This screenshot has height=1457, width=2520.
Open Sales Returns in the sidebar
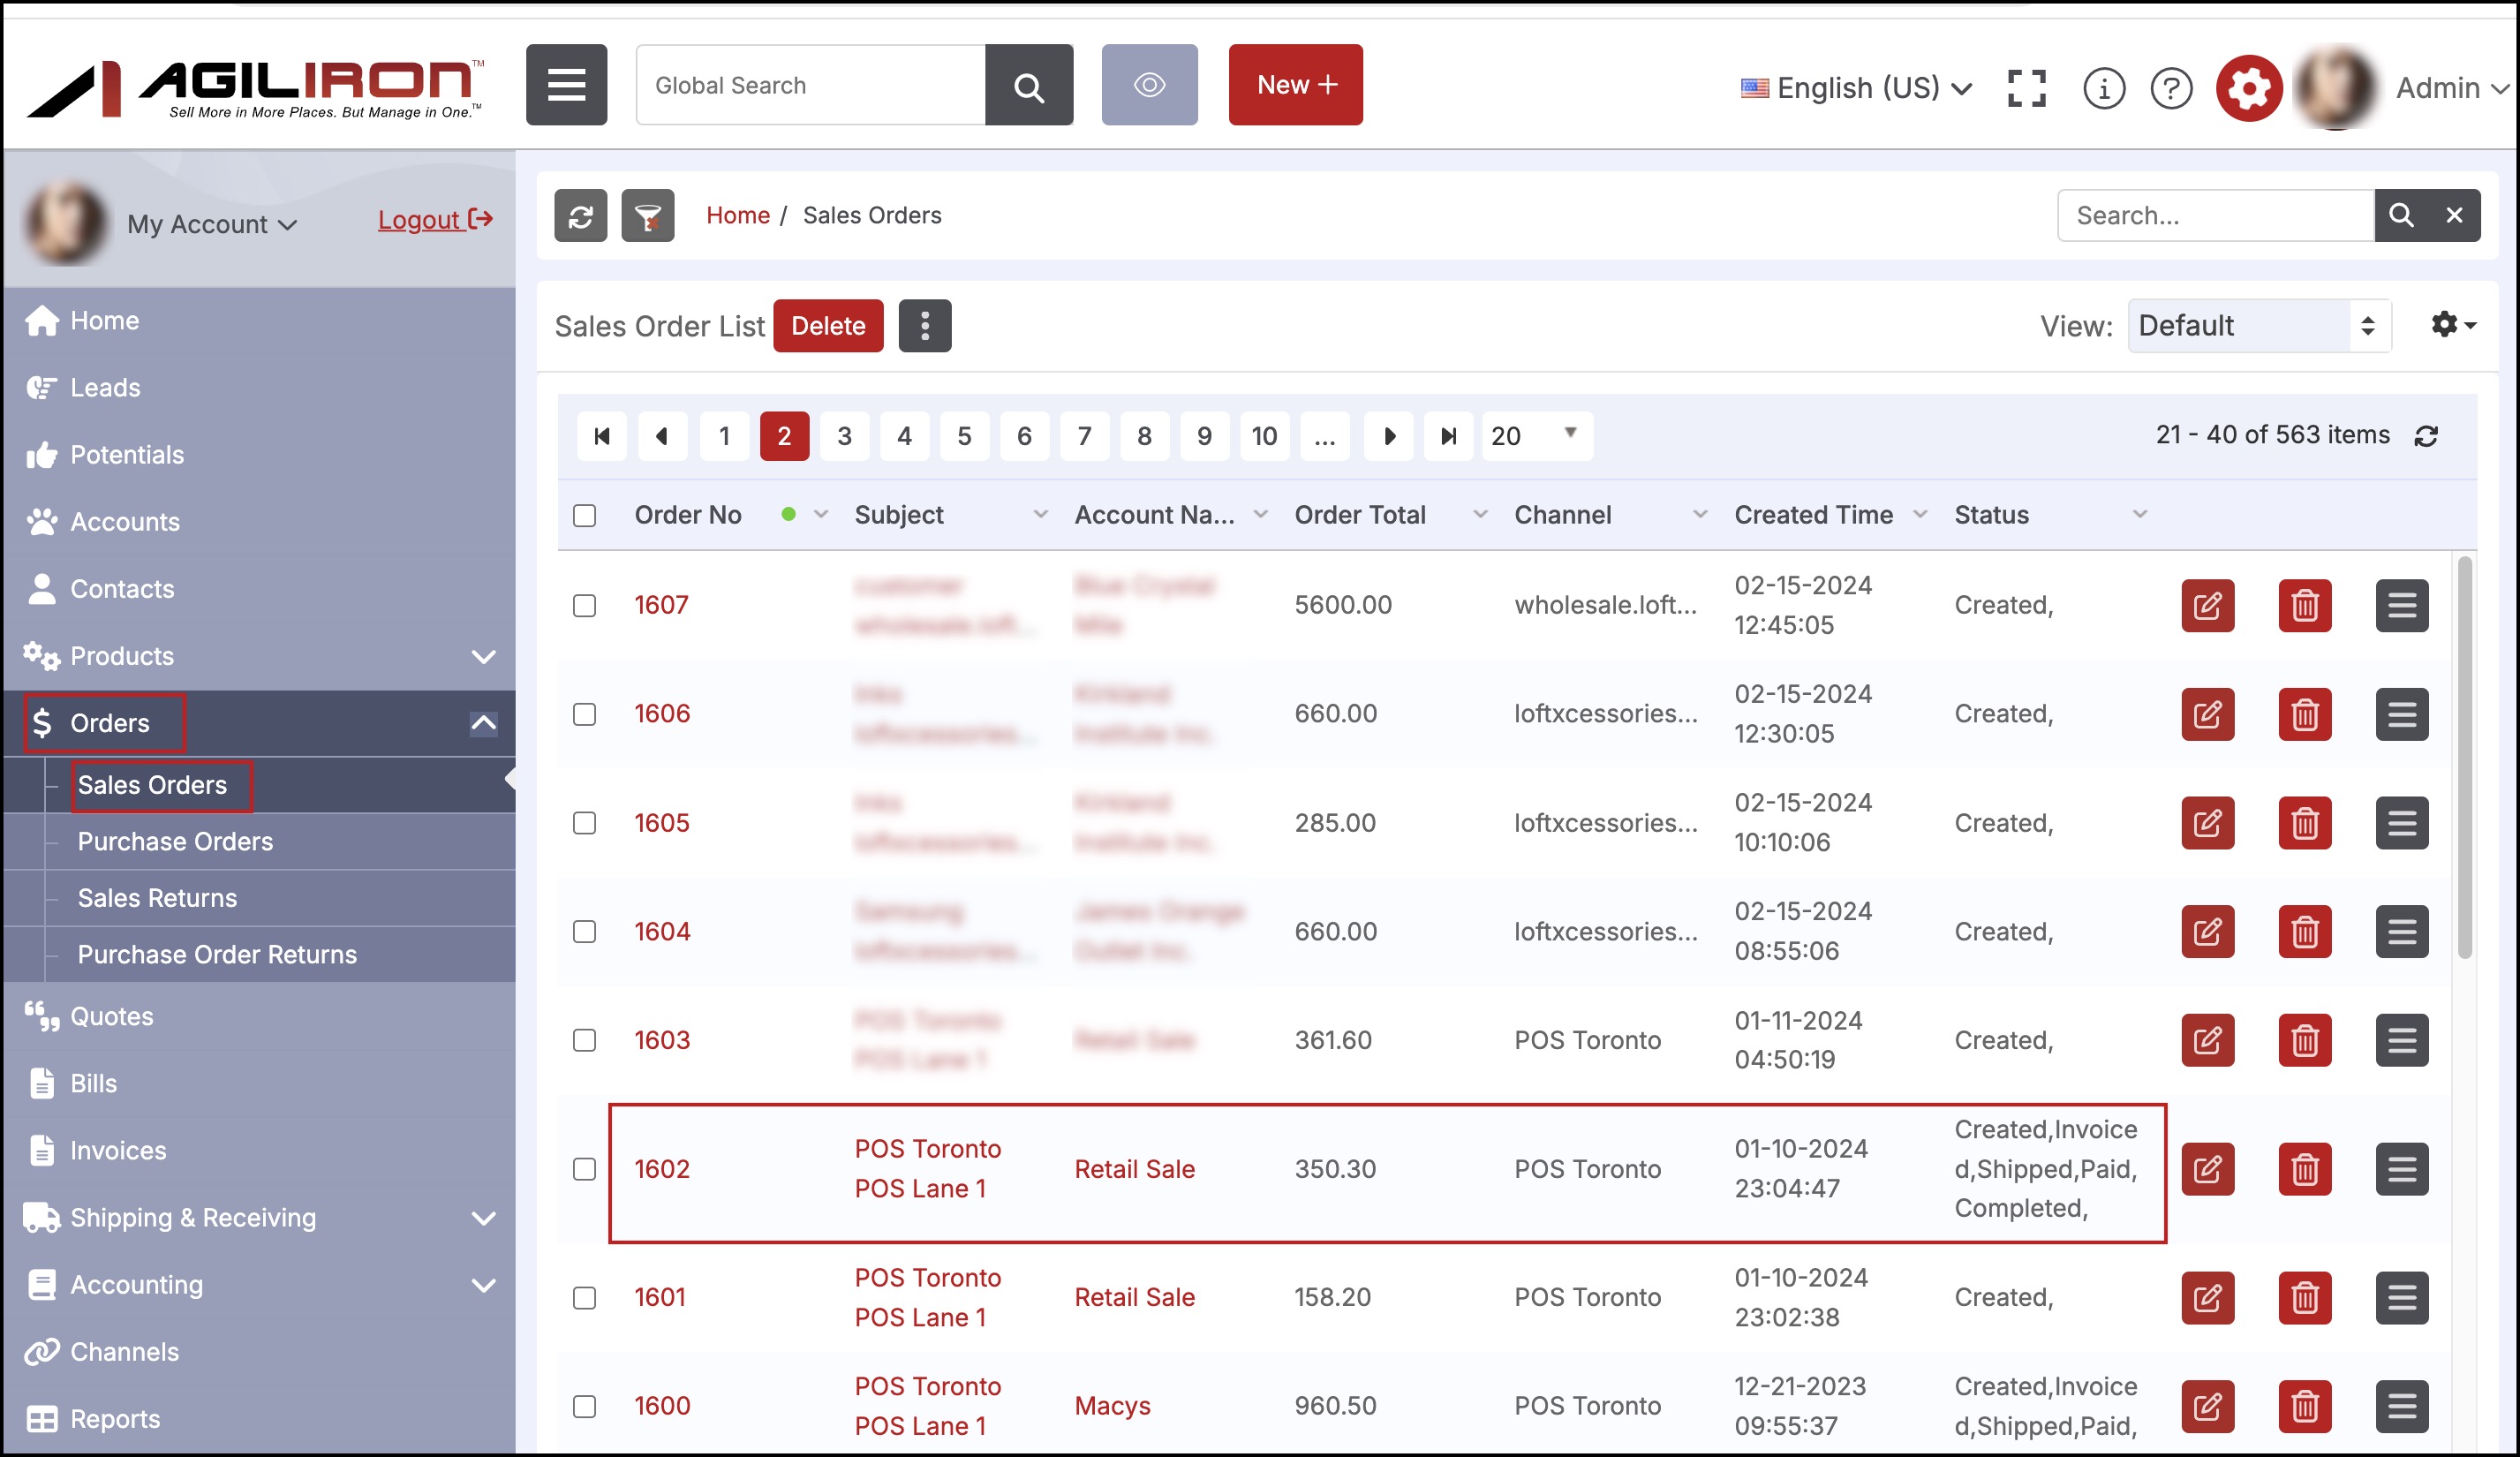pos(157,898)
